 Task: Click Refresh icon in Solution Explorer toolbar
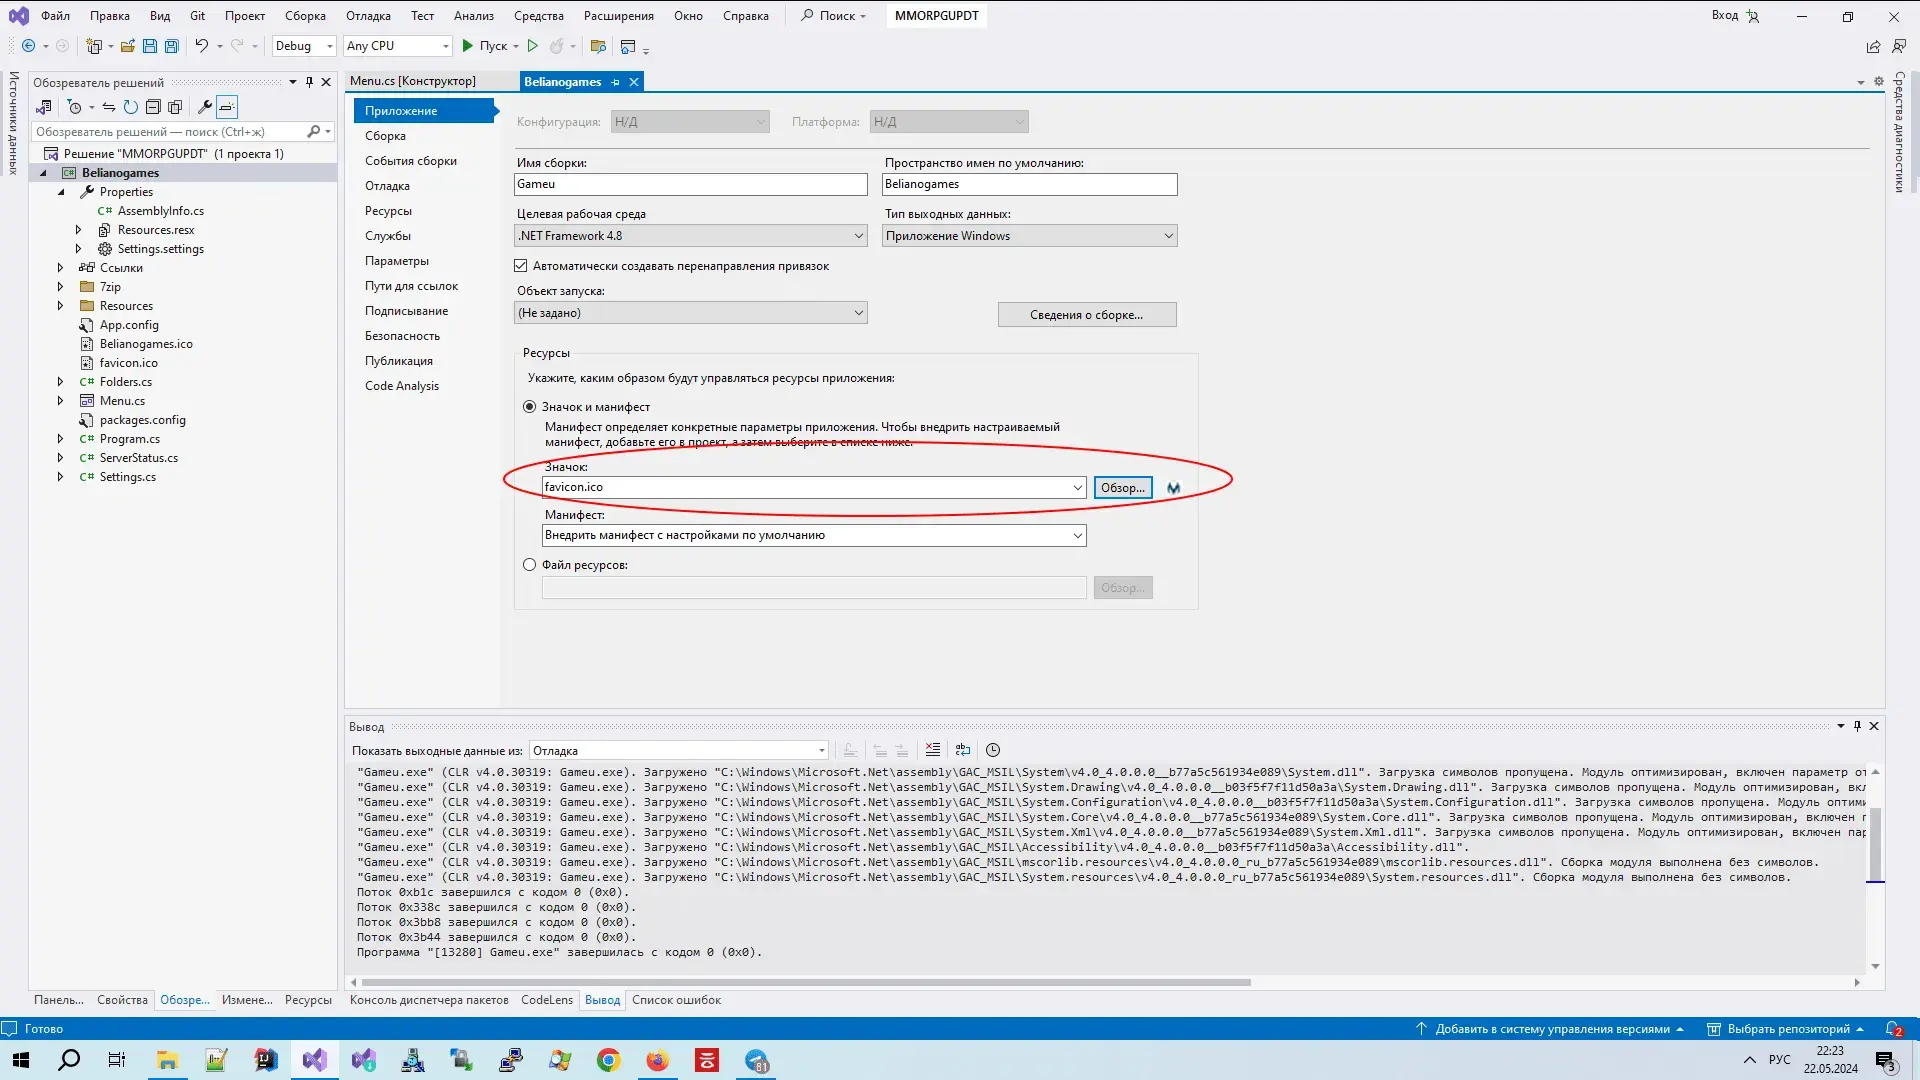[131, 107]
